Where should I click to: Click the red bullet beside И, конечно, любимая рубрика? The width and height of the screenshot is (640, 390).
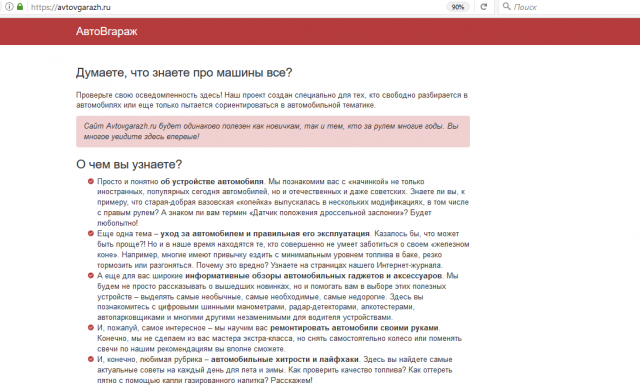pyautogui.click(x=91, y=359)
